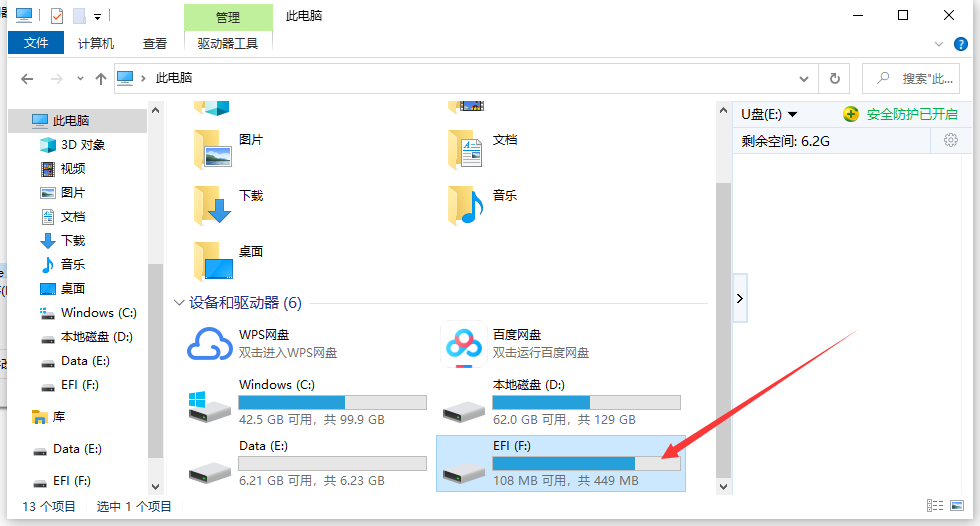Switch to the 驱动器工具 ribbon tab
This screenshot has height=526, width=980.
click(228, 44)
